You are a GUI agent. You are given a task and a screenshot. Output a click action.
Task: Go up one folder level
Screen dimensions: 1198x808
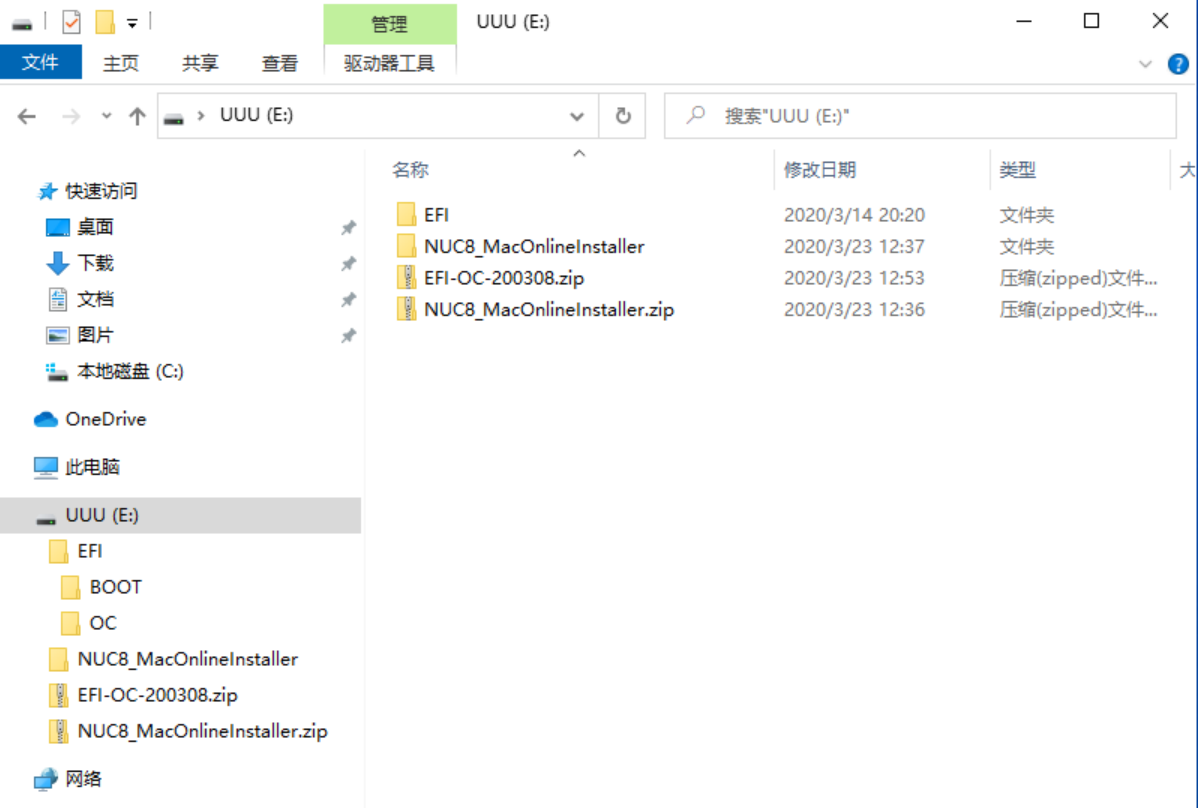[x=138, y=116]
